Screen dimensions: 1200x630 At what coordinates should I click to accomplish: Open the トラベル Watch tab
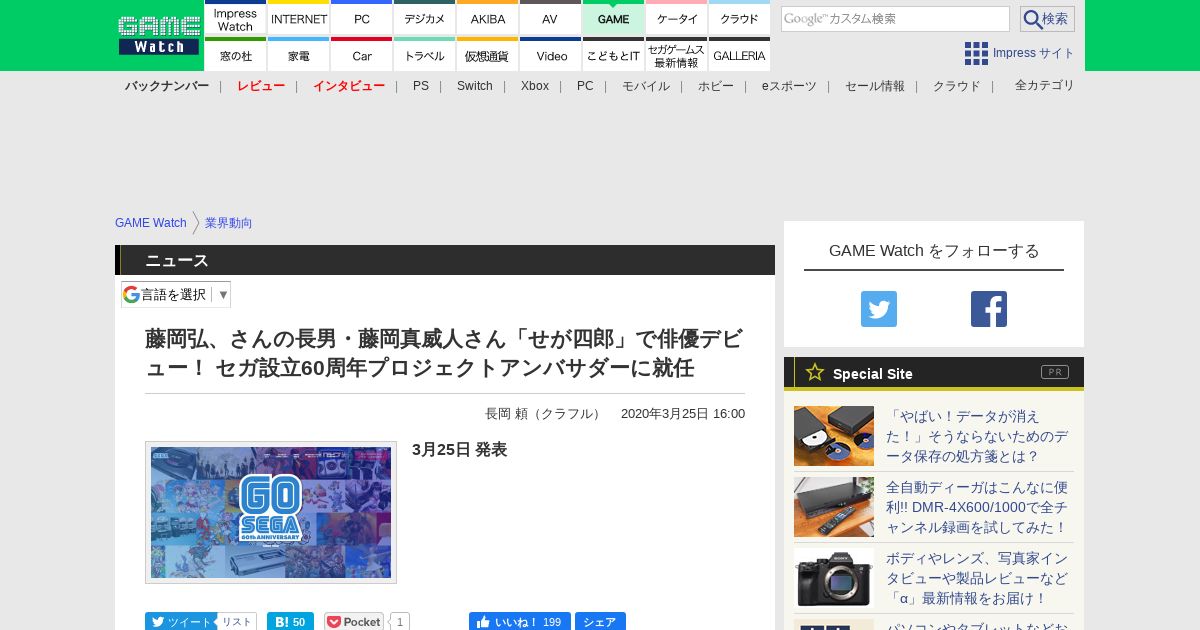[x=424, y=55]
